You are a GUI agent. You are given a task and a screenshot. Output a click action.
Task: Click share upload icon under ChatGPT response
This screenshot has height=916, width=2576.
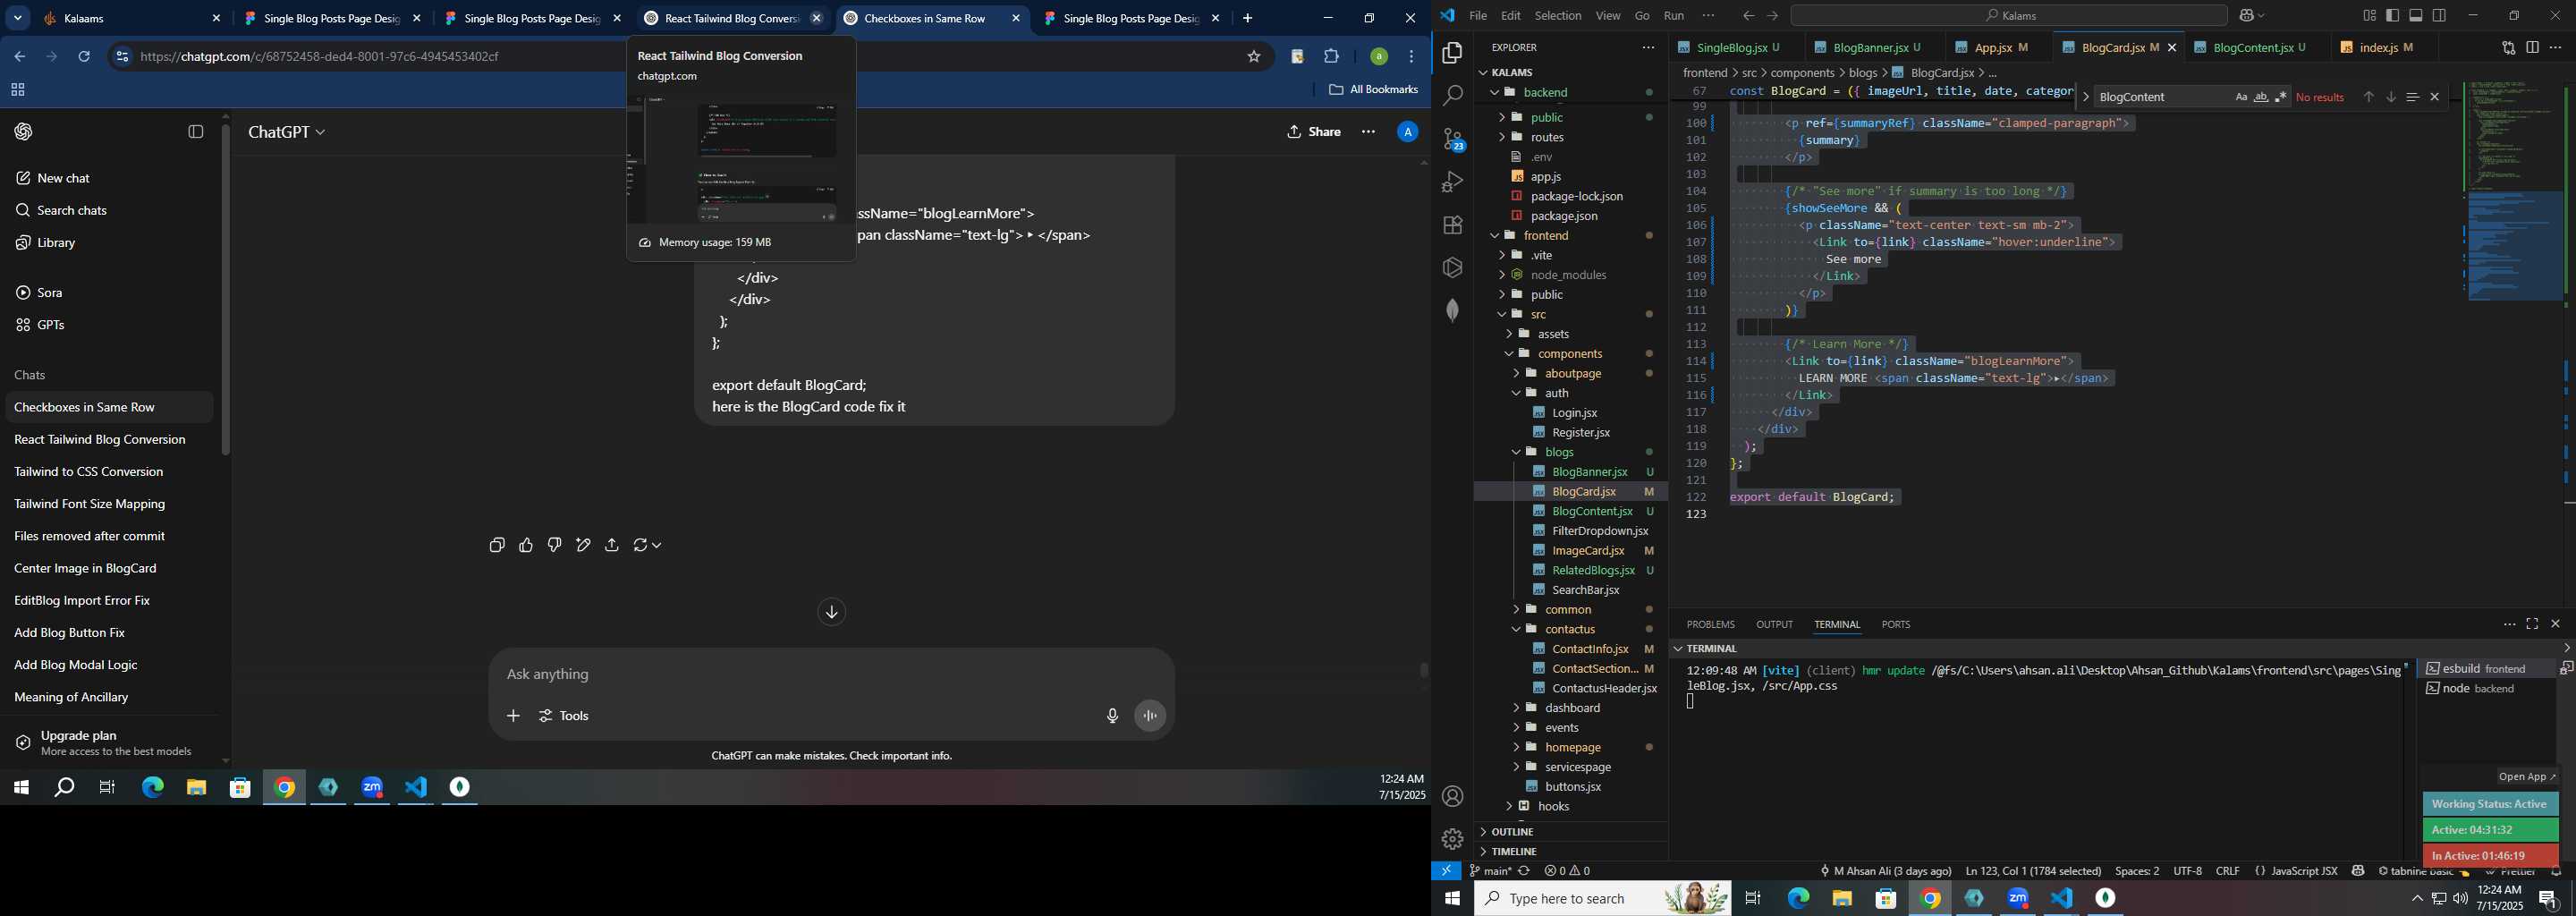[x=612, y=545]
